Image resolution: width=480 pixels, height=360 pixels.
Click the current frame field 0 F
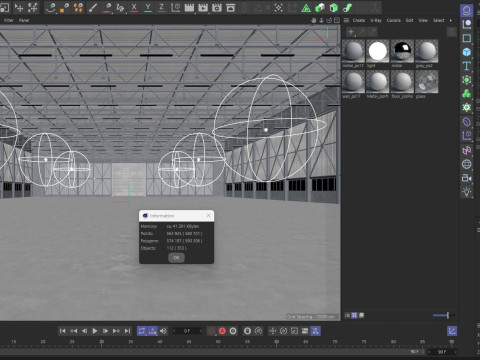pyautogui.click(x=187, y=331)
